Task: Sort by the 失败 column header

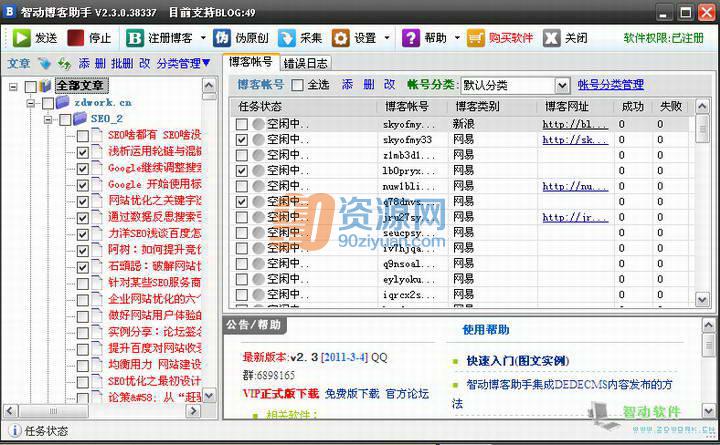Action: [x=671, y=107]
